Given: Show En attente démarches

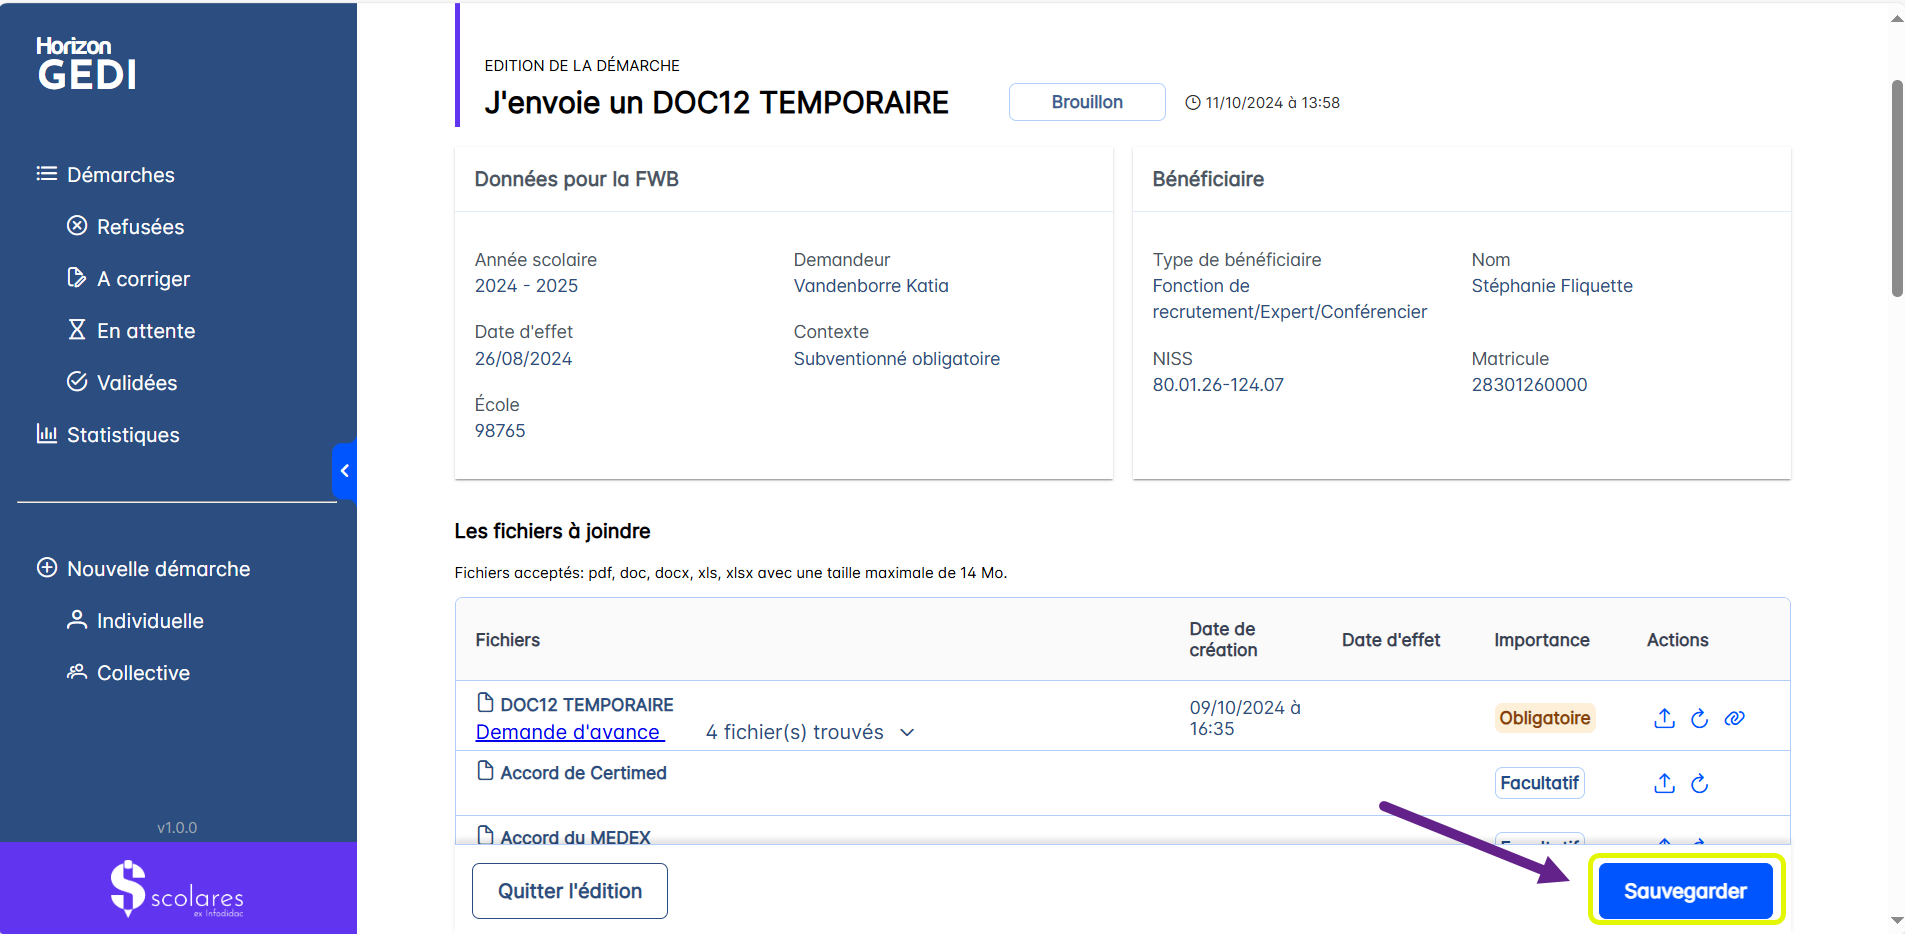Looking at the screenshot, I should coord(145,331).
